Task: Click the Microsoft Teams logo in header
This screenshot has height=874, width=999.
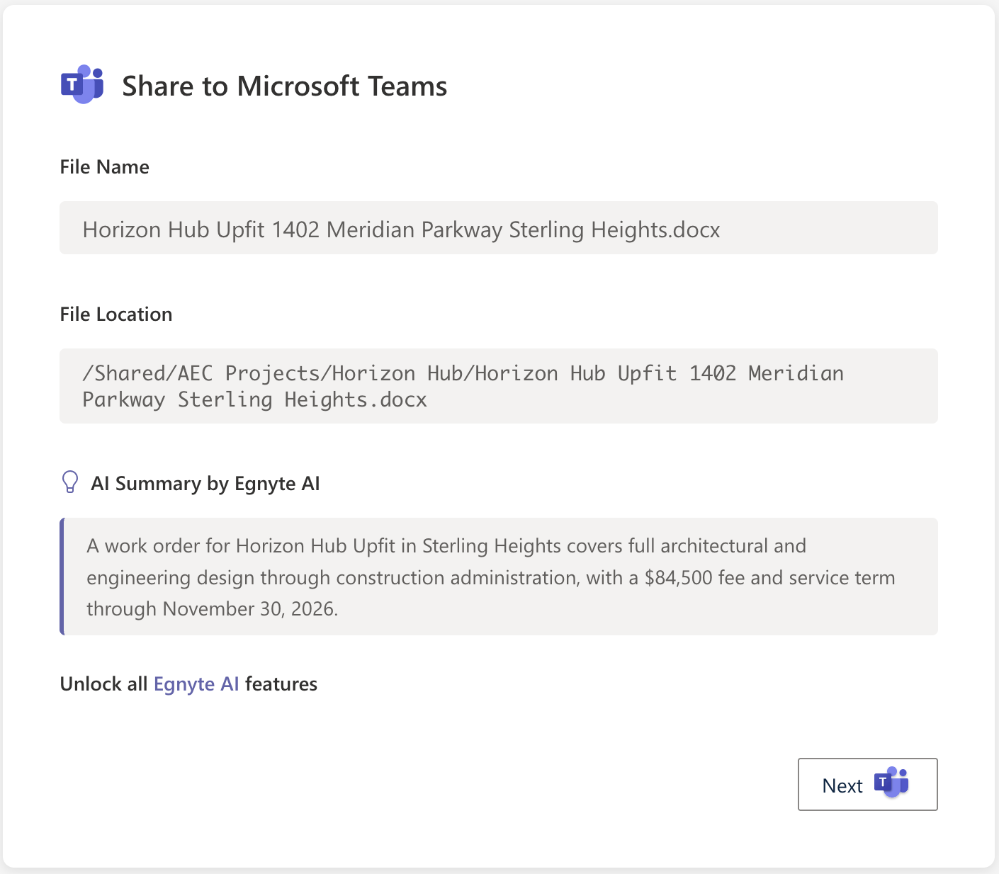Action: tap(82, 84)
